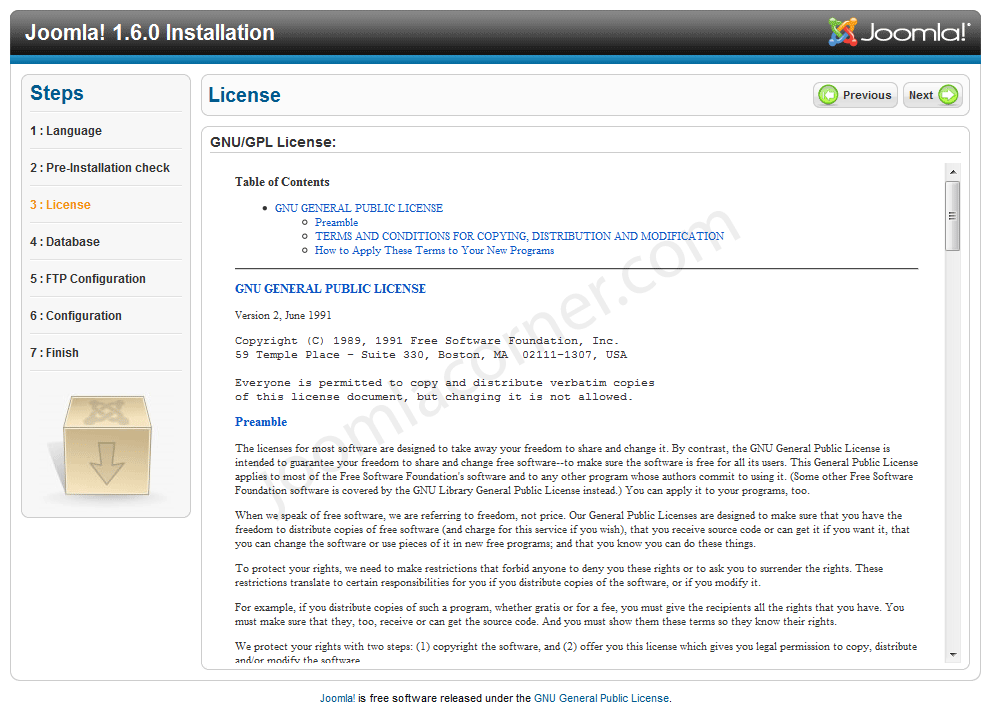The image size is (991, 714).
Task: Open How to Apply These Terms link
Action: tap(434, 250)
